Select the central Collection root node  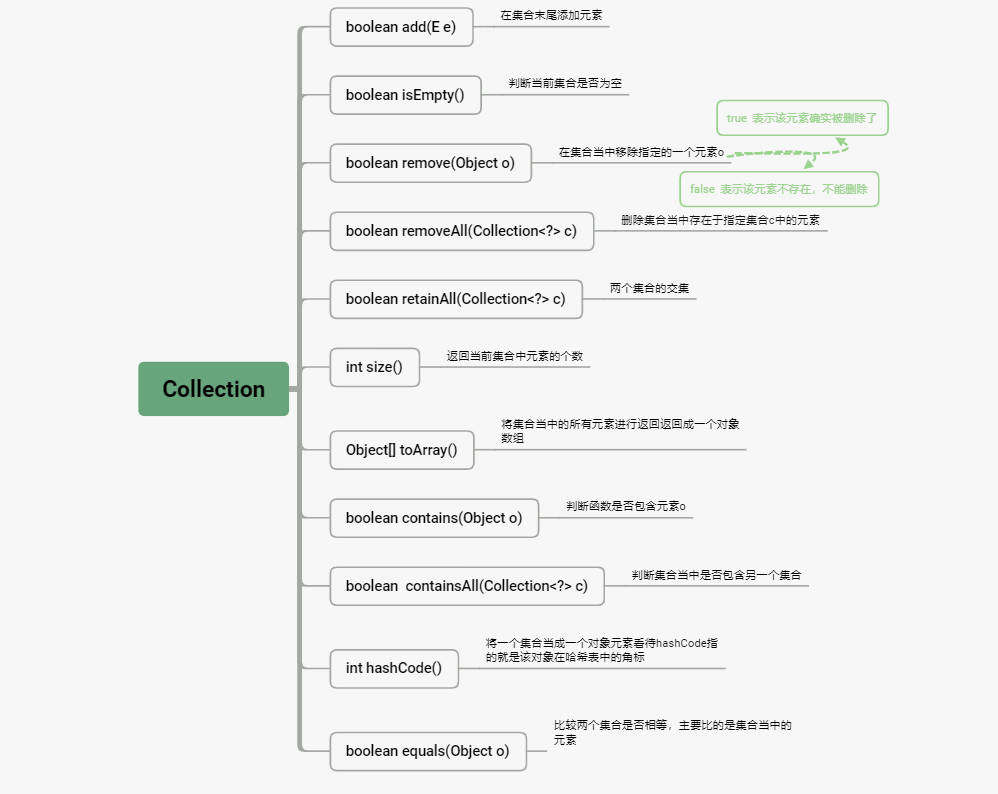[213, 388]
